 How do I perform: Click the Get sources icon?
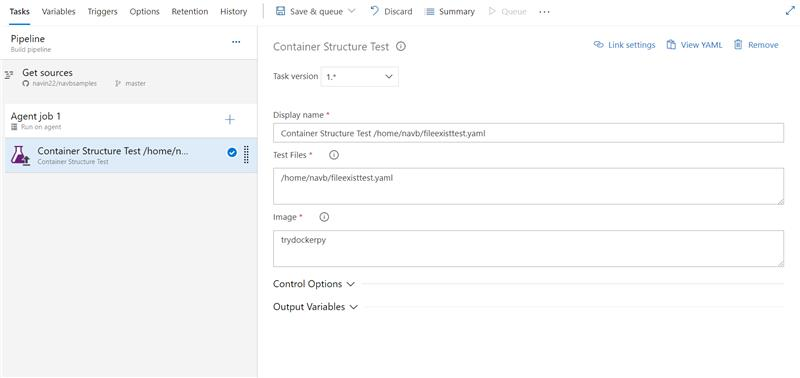(x=9, y=75)
